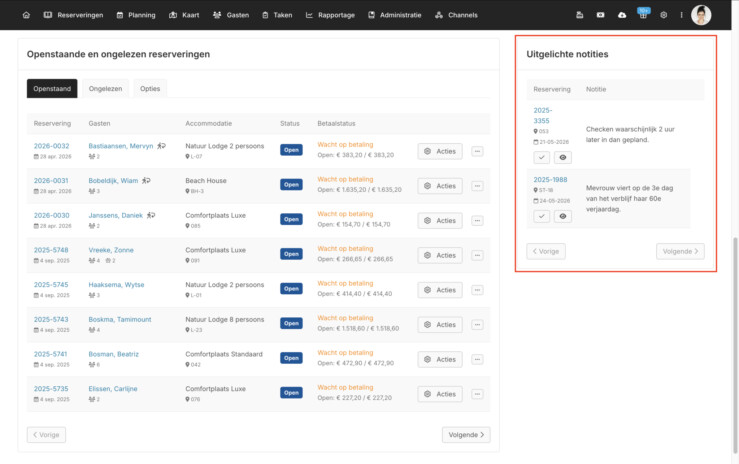Click the more options ellipsis for 2025-5748
Screen dimensions: 739x464
[477, 255]
